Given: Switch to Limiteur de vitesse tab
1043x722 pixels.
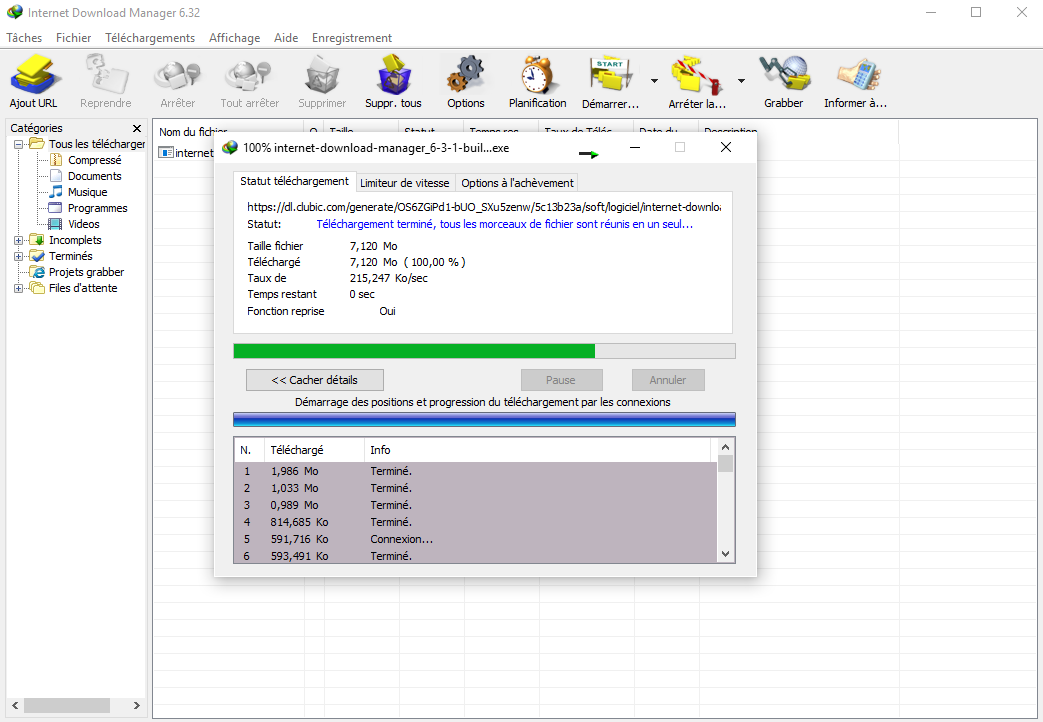Looking at the screenshot, I should pyautogui.click(x=405, y=183).
